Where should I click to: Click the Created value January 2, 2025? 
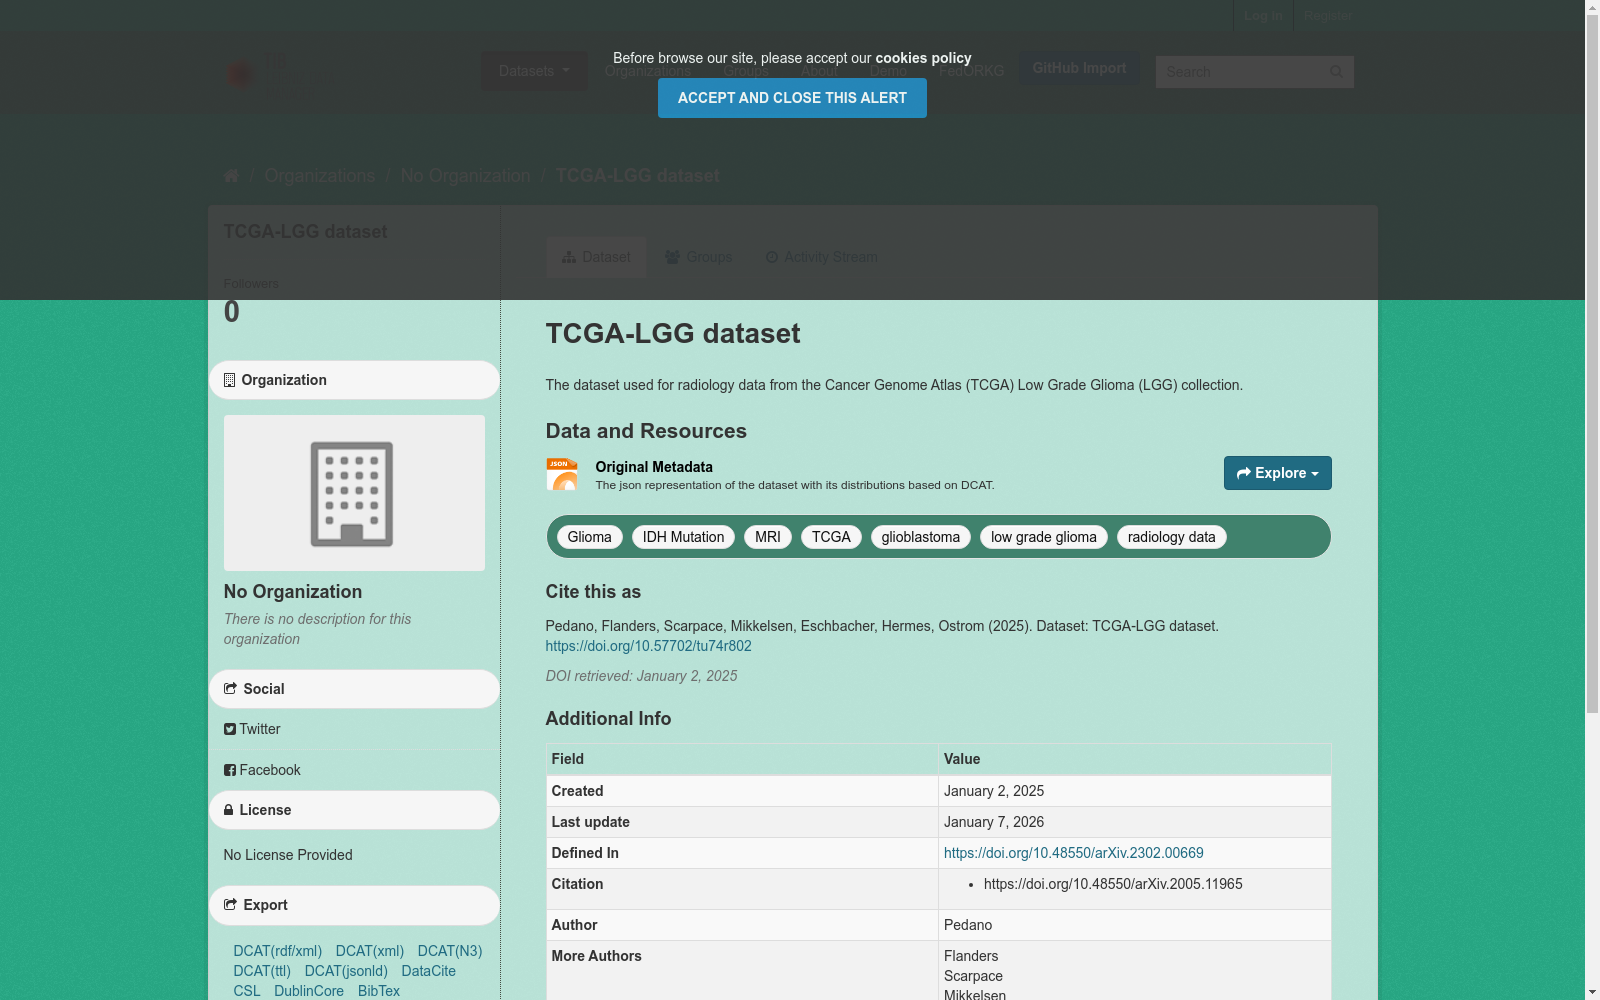994,791
